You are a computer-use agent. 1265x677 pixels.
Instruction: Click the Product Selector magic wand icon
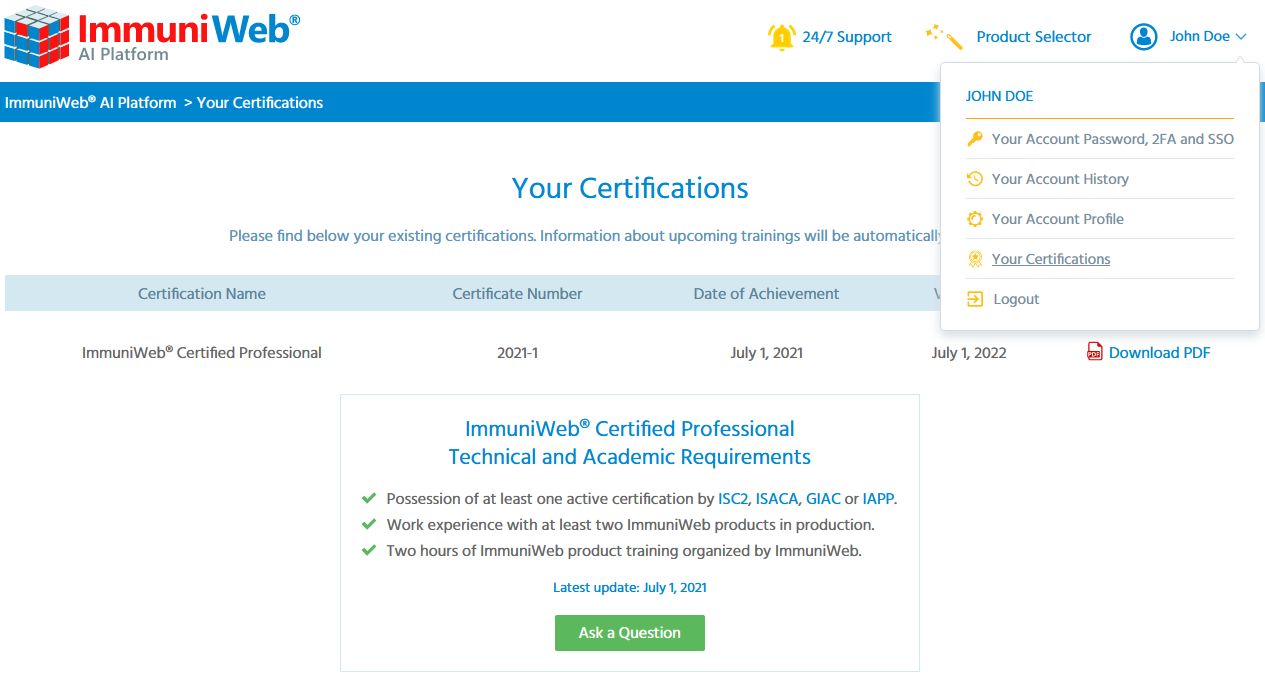tap(944, 37)
